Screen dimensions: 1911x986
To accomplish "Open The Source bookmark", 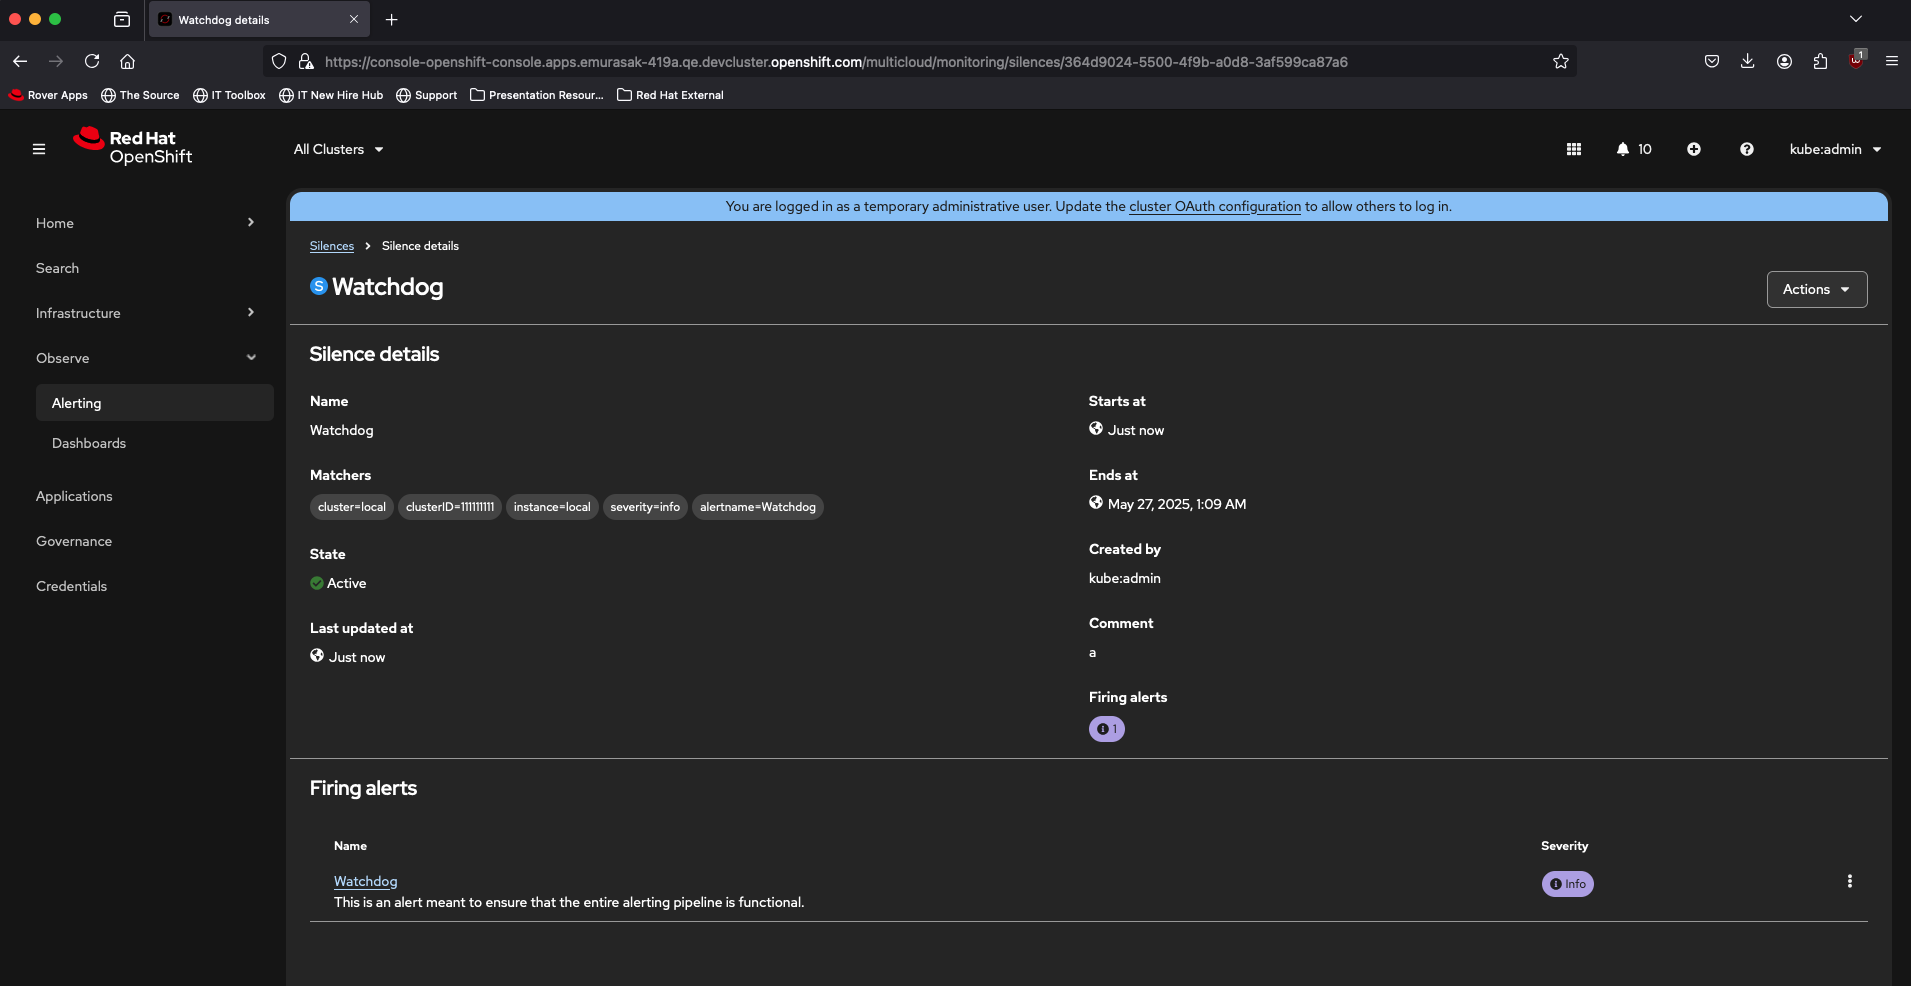I will coord(140,95).
